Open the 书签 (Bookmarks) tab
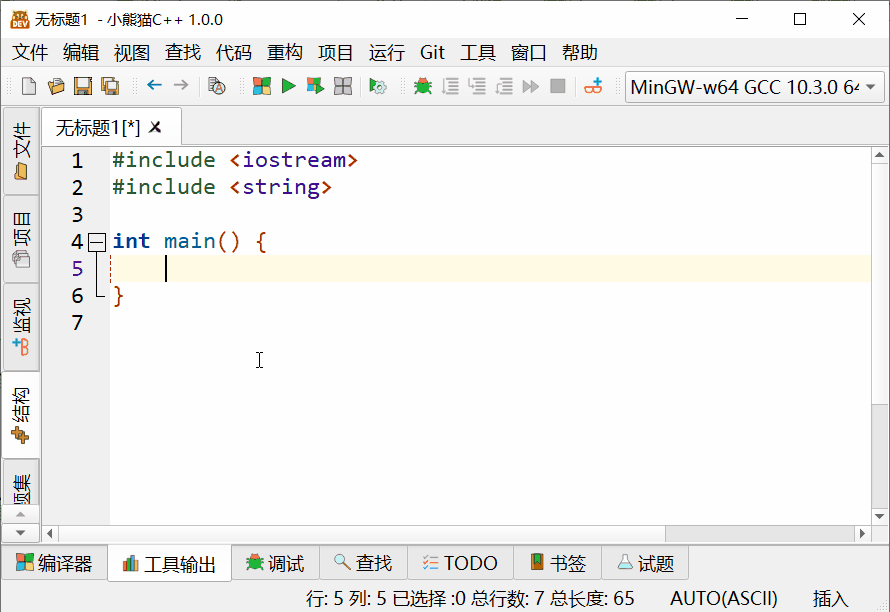Viewport: 890px width, 612px height. coord(557,564)
